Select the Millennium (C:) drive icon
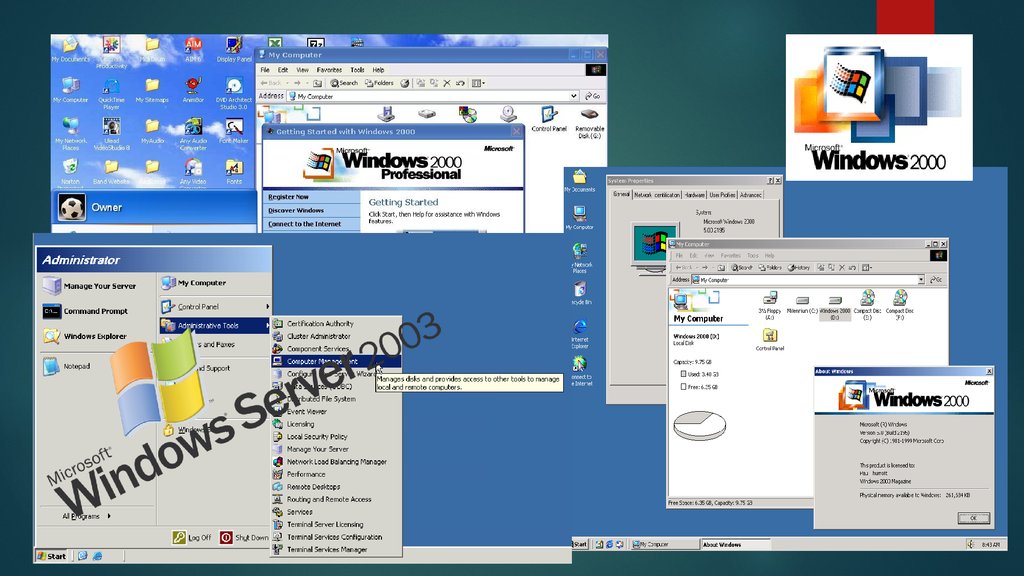Screen dimensions: 1024x576 pyautogui.click(x=802, y=305)
